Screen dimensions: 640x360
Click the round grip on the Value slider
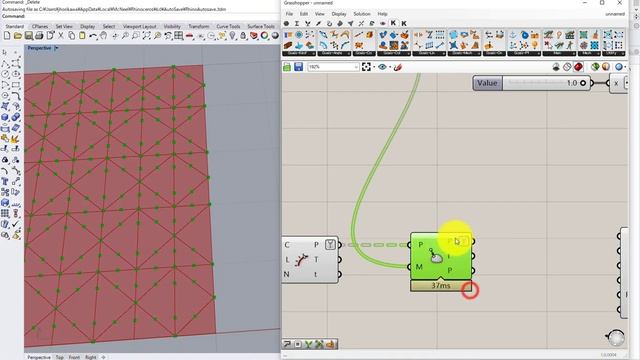[x=583, y=83]
